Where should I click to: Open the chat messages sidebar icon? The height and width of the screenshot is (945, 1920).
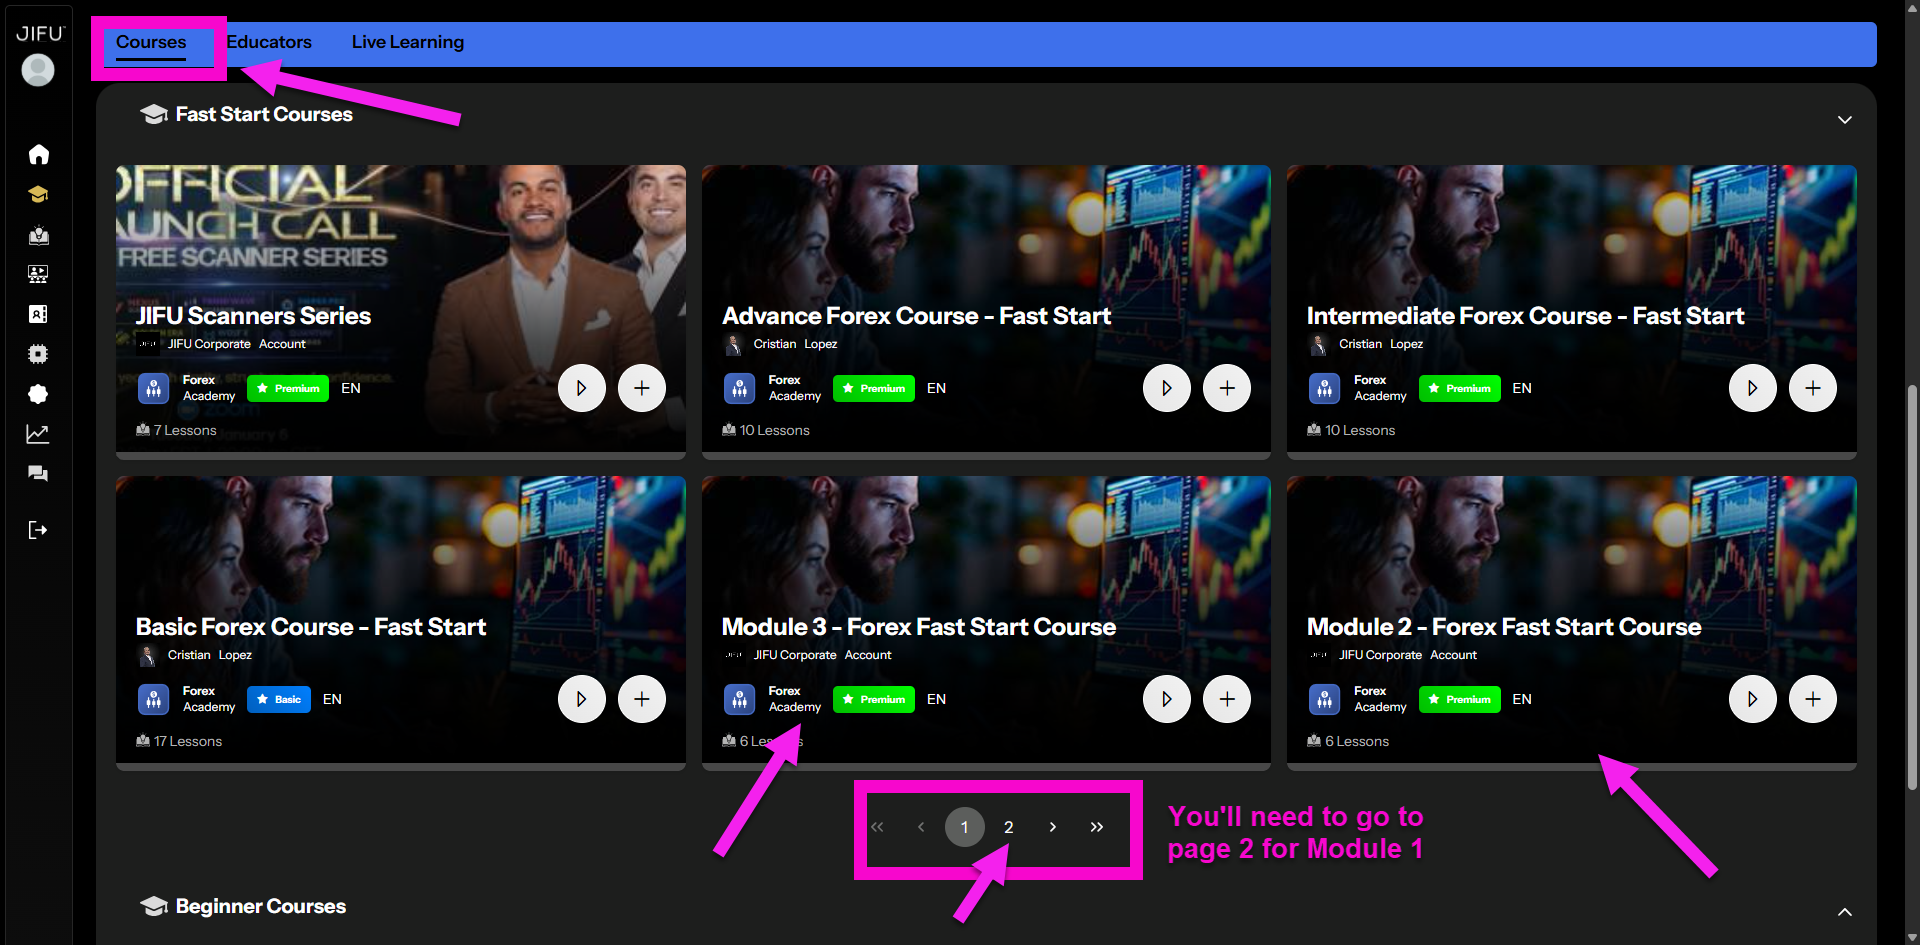(x=38, y=474)
